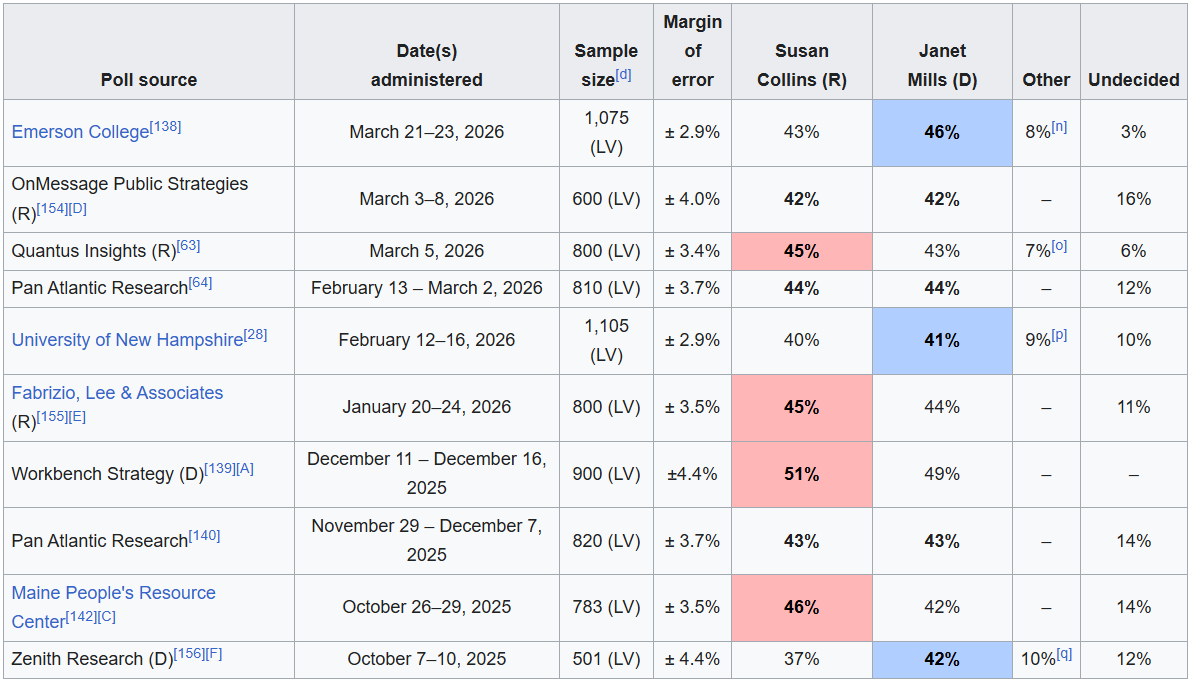This screenshot has width=1193, height=682.
Task: Click the Undecided column header
Action: click(1133, 80)
